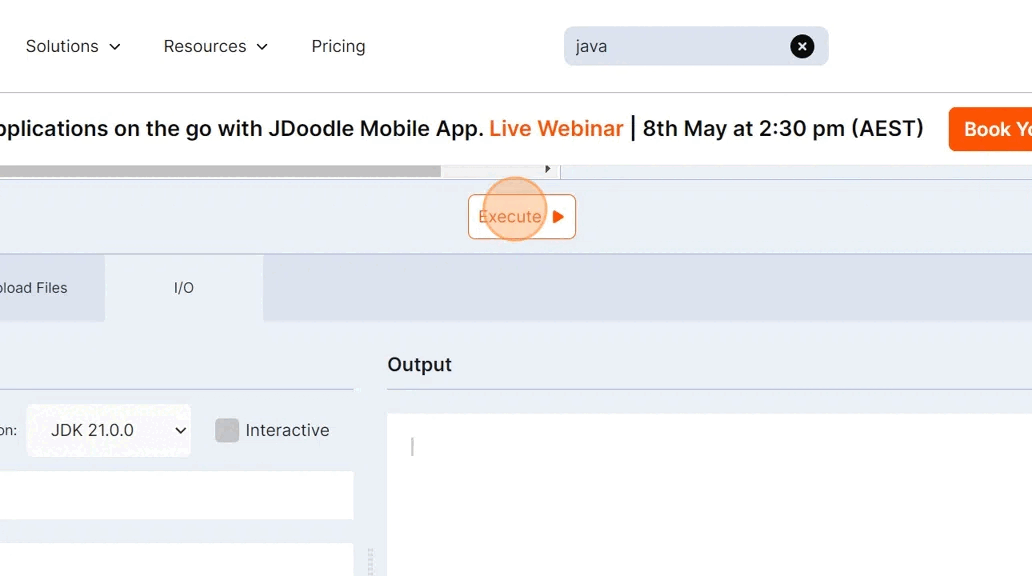This screenshot has width=1032, height=576.
Task: Grab the dotted resize handle beside Output panel
Action: click(371, 560)
